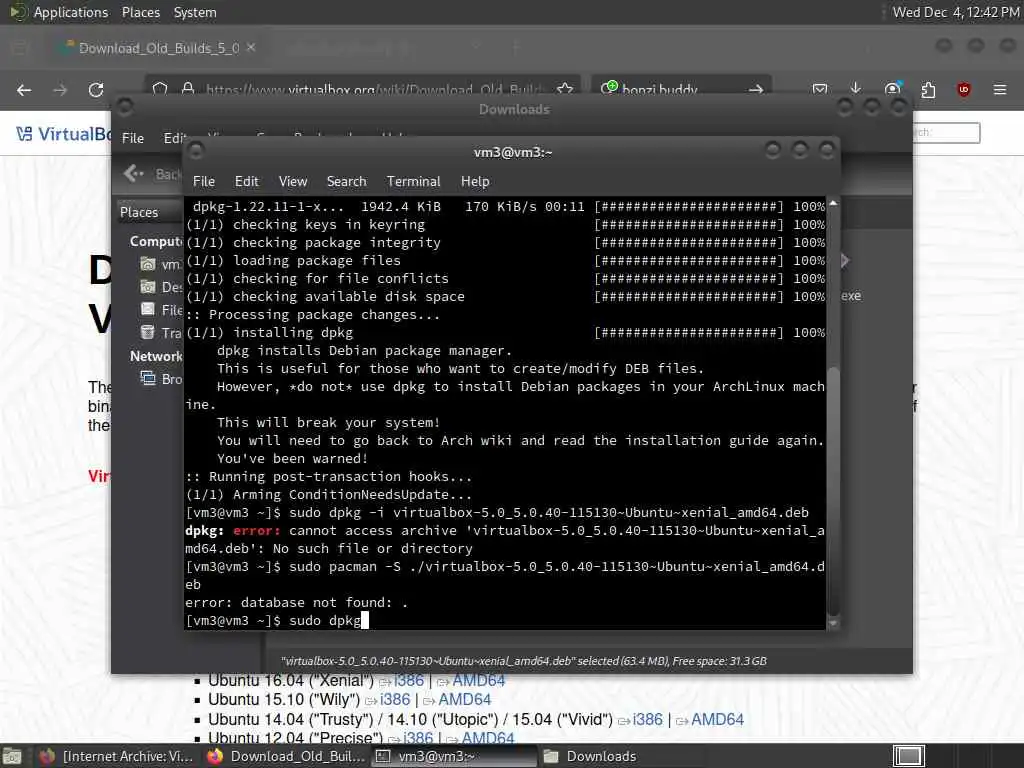
Task: Click the terminal prompt line 'sudo dpkg'
Action: pyautogui.click(x=277, y=620)
